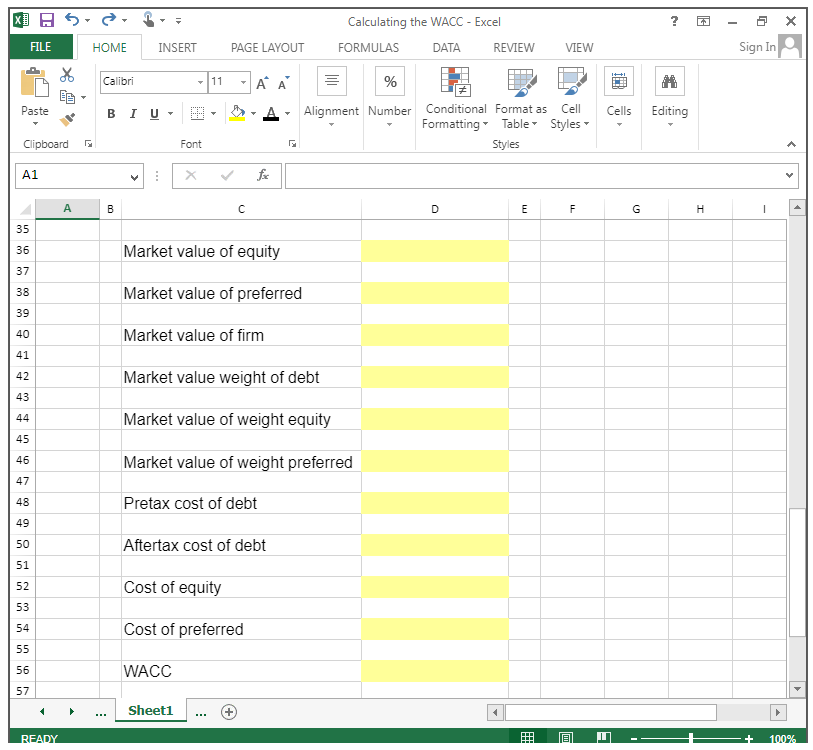Toggle Bold formatting
The height and width of the screenshot is (750, 813).
111,114
